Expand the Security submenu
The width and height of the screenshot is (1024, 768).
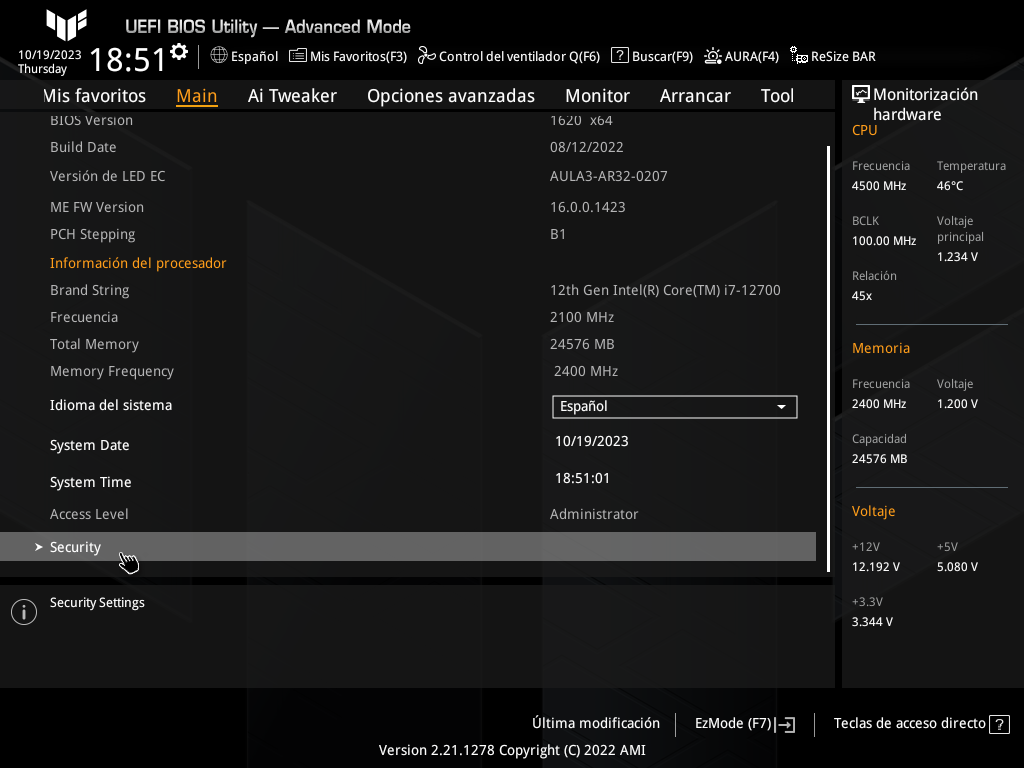click(x=76, y=547)
